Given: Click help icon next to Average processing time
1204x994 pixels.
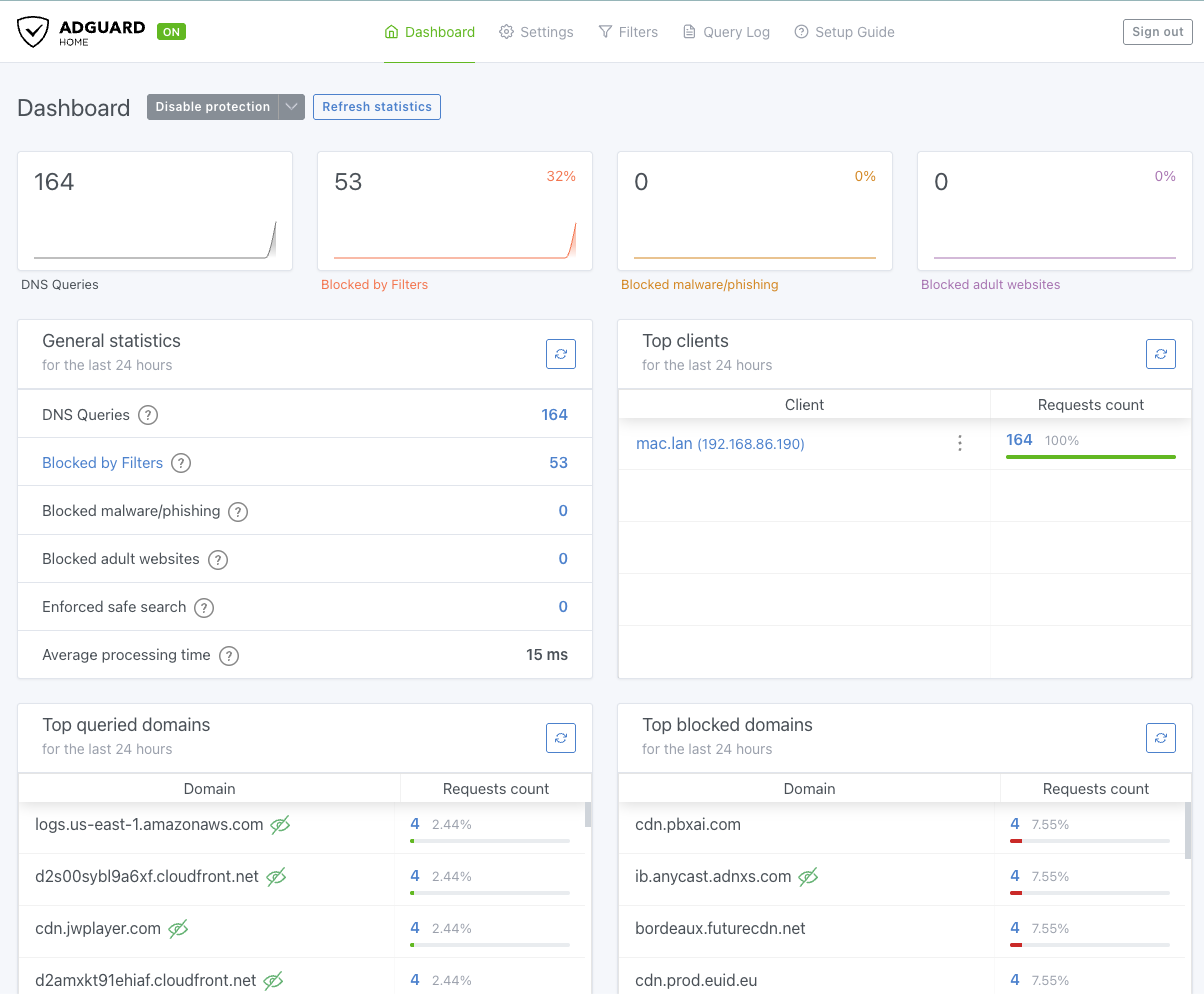Looking at the screenshot, I should pos(229,656).
